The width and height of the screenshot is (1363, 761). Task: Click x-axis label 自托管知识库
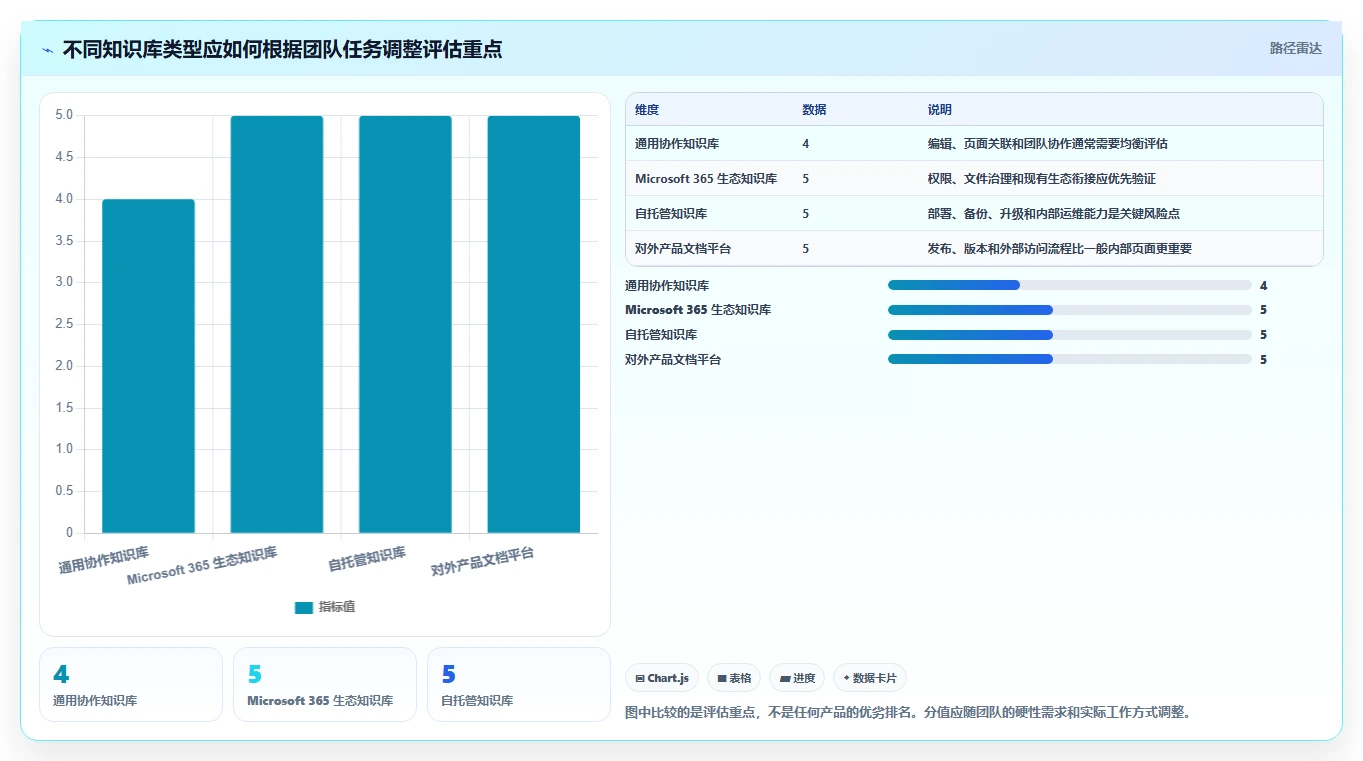click(x=367, y=559)
